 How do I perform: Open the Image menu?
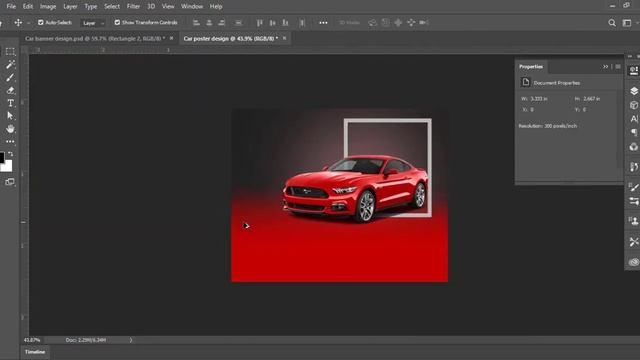coord(48,7)
